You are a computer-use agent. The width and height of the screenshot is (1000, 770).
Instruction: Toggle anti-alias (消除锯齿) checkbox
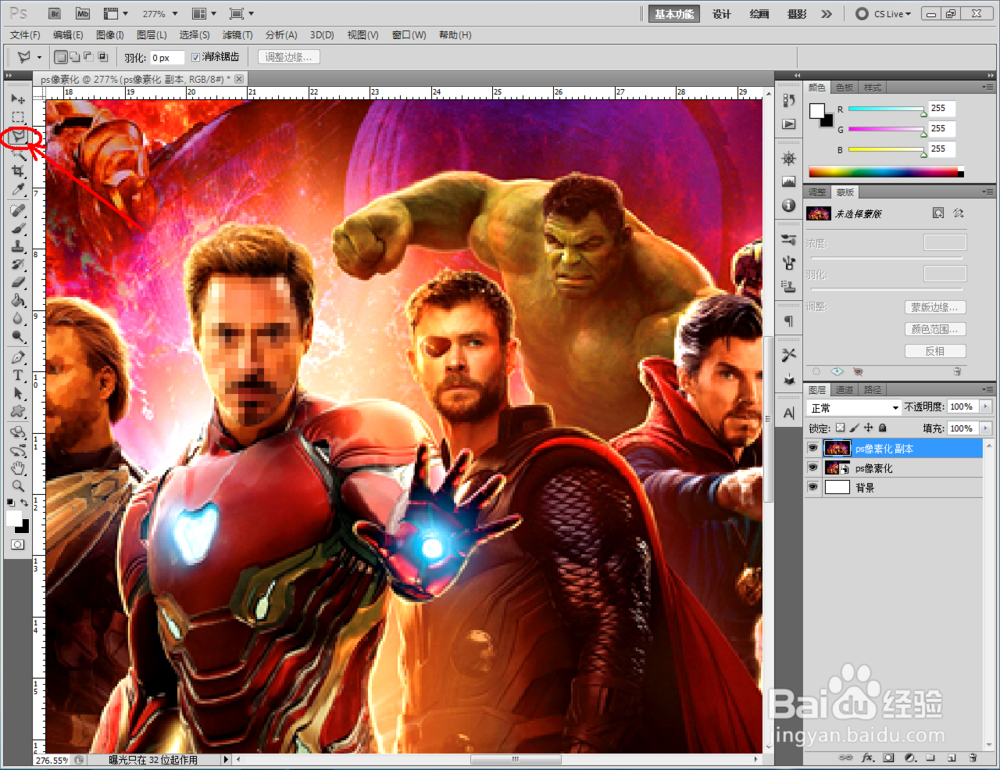(196, 57)
